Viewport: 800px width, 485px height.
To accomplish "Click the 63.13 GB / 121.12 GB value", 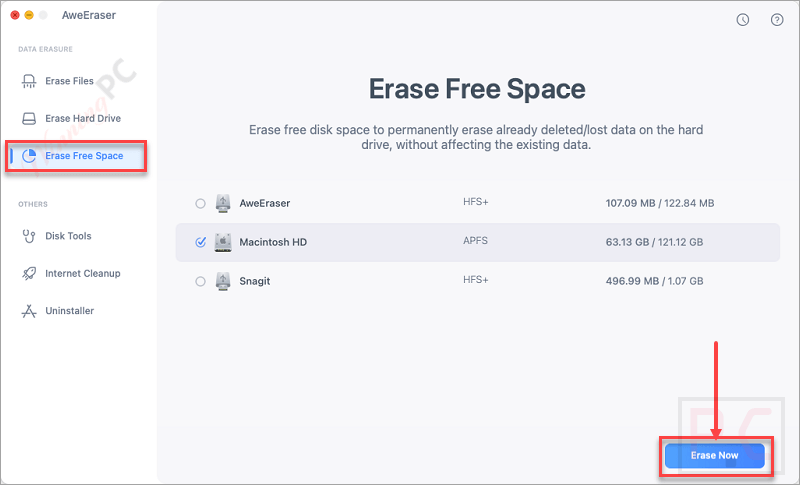I will [x=654, y=242].
